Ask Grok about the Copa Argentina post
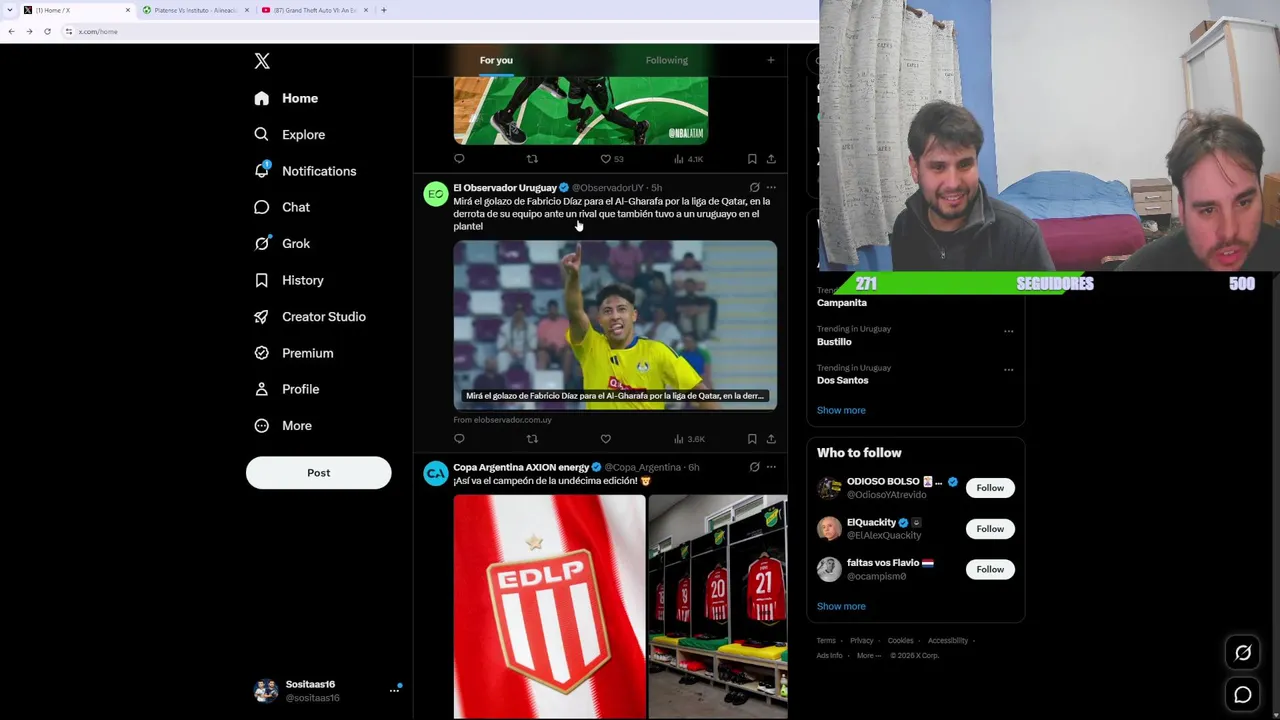Viewport: 1280px width, 720px height. pyautogui.click(x=754, y=467)
